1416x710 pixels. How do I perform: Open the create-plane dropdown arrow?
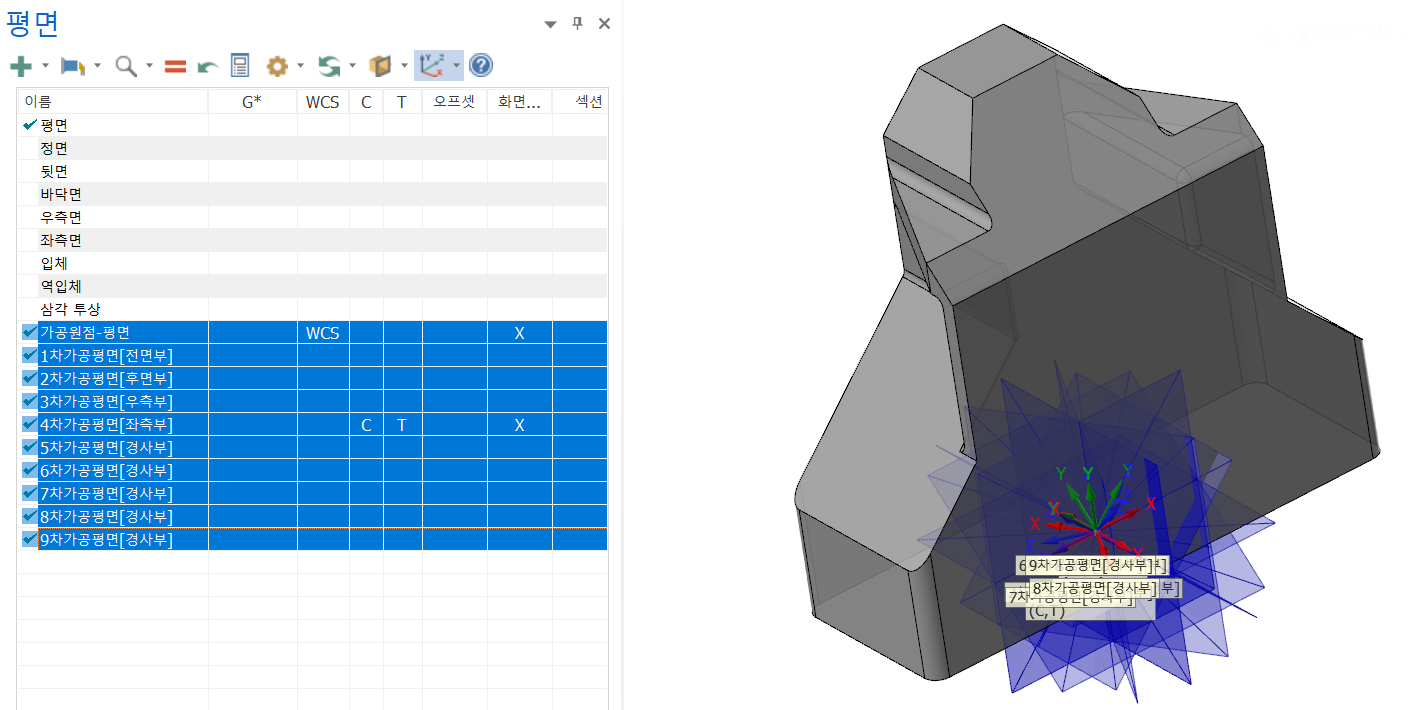tap(45, 66)
